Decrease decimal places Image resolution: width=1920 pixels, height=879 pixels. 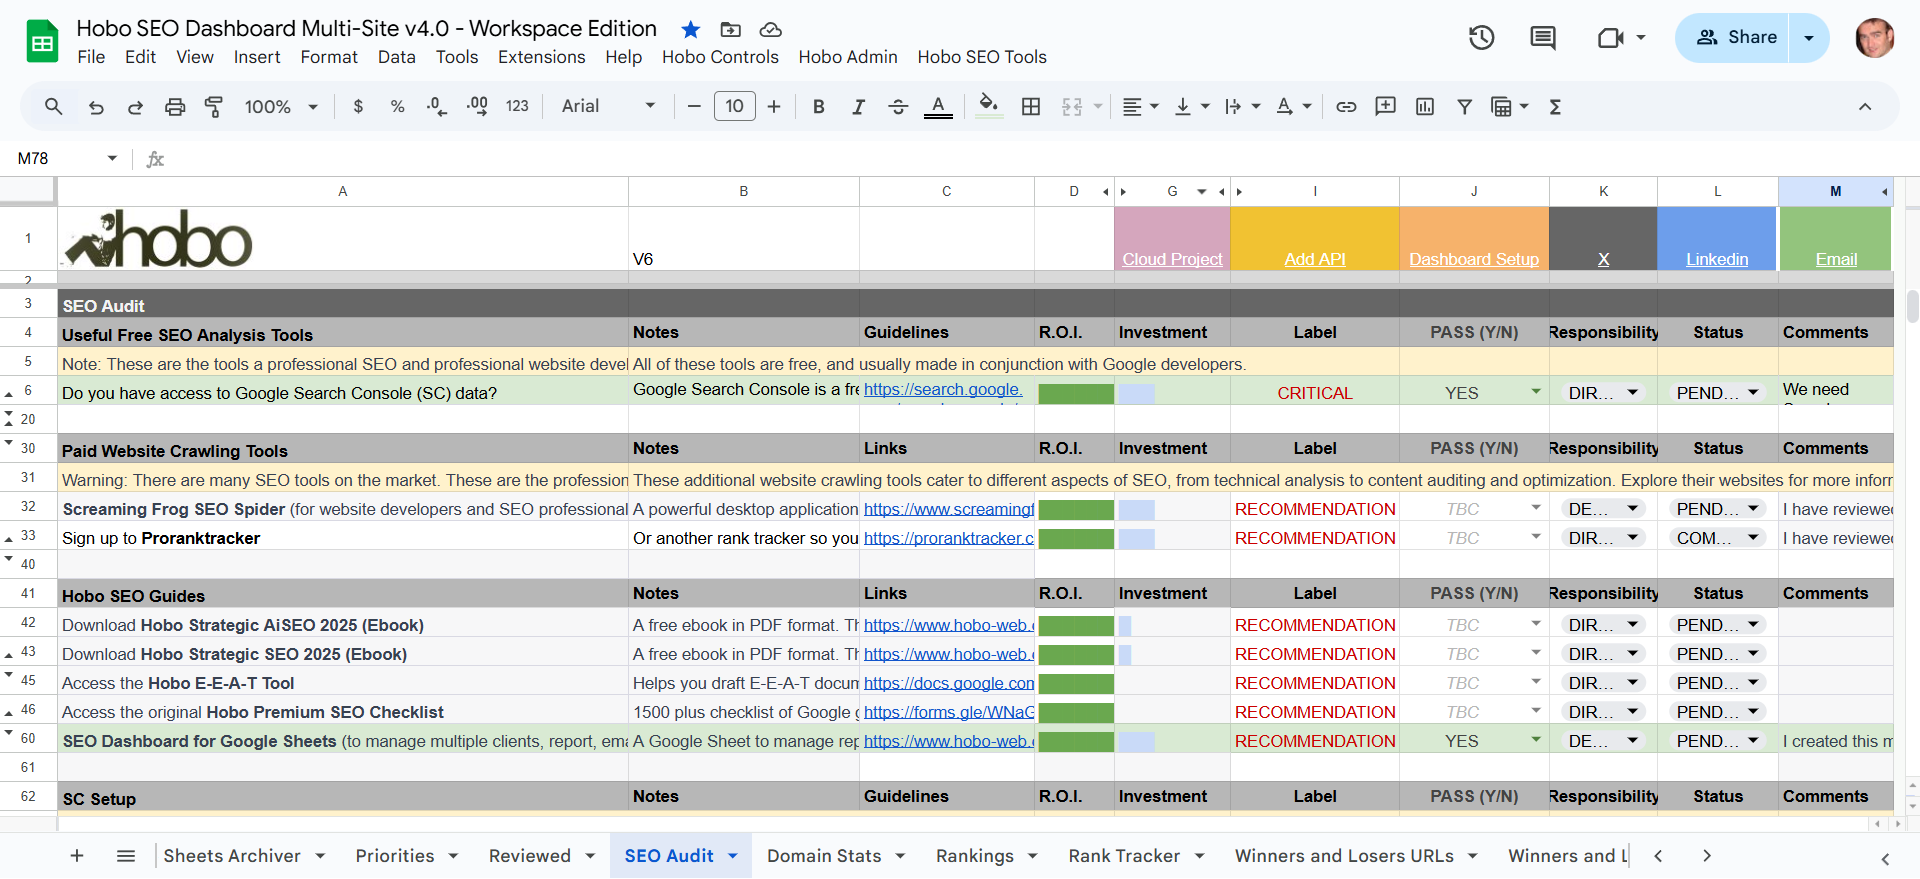click(x=437, y=106)
